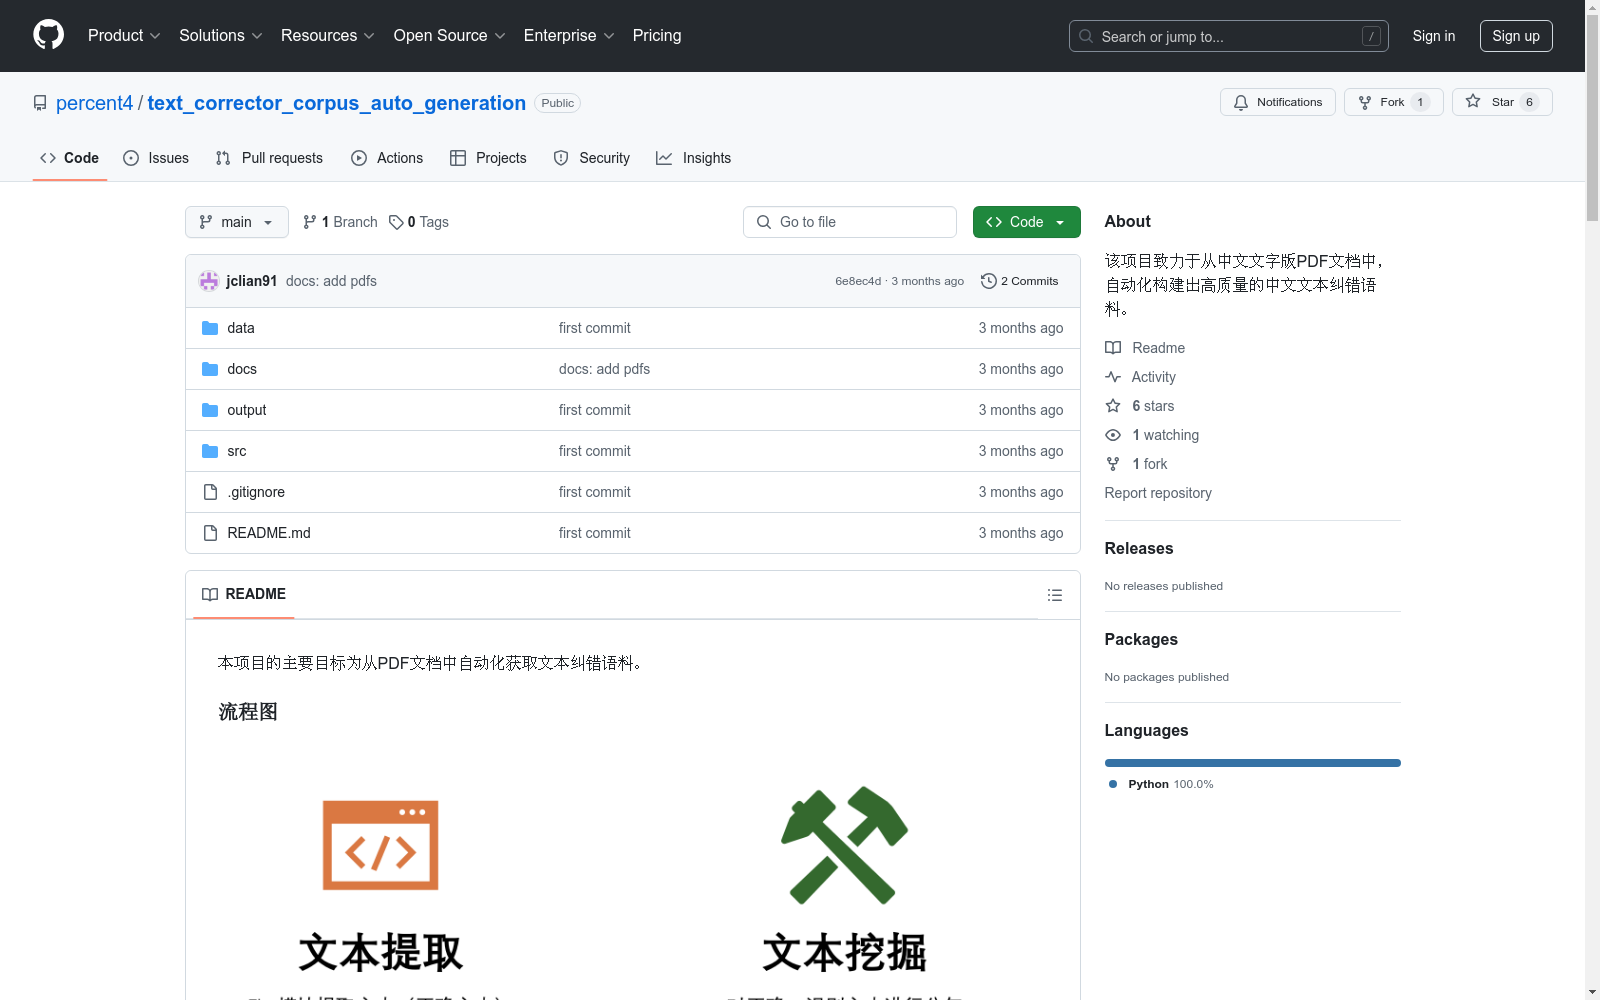The height and width of the screenshot is (1000, 1600).
Task: Click the Go to file search box
Action: tap(850, 222)
